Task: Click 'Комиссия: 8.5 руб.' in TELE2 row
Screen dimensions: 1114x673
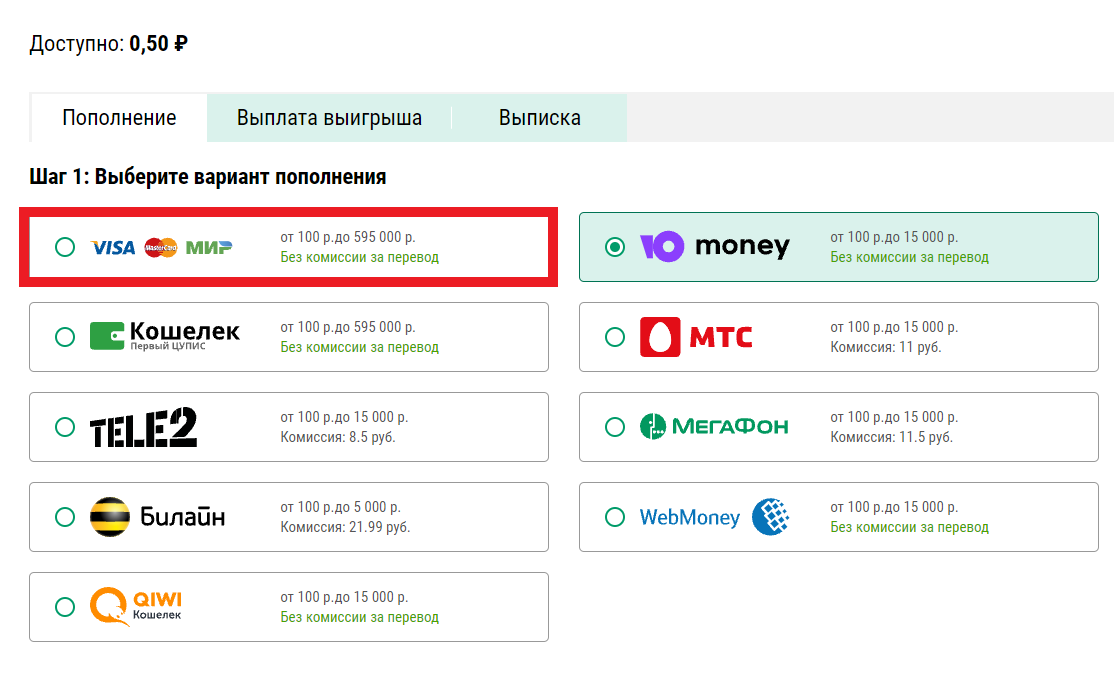Action: [x=337, y=437]
